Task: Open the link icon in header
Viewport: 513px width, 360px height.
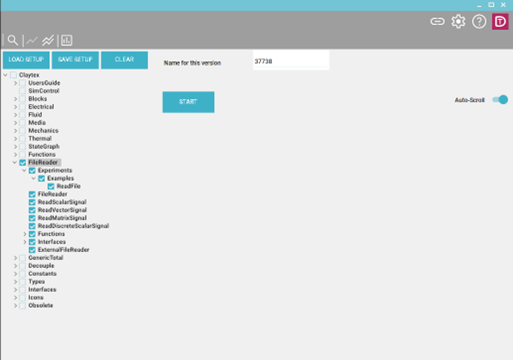Action: [437, 22]
